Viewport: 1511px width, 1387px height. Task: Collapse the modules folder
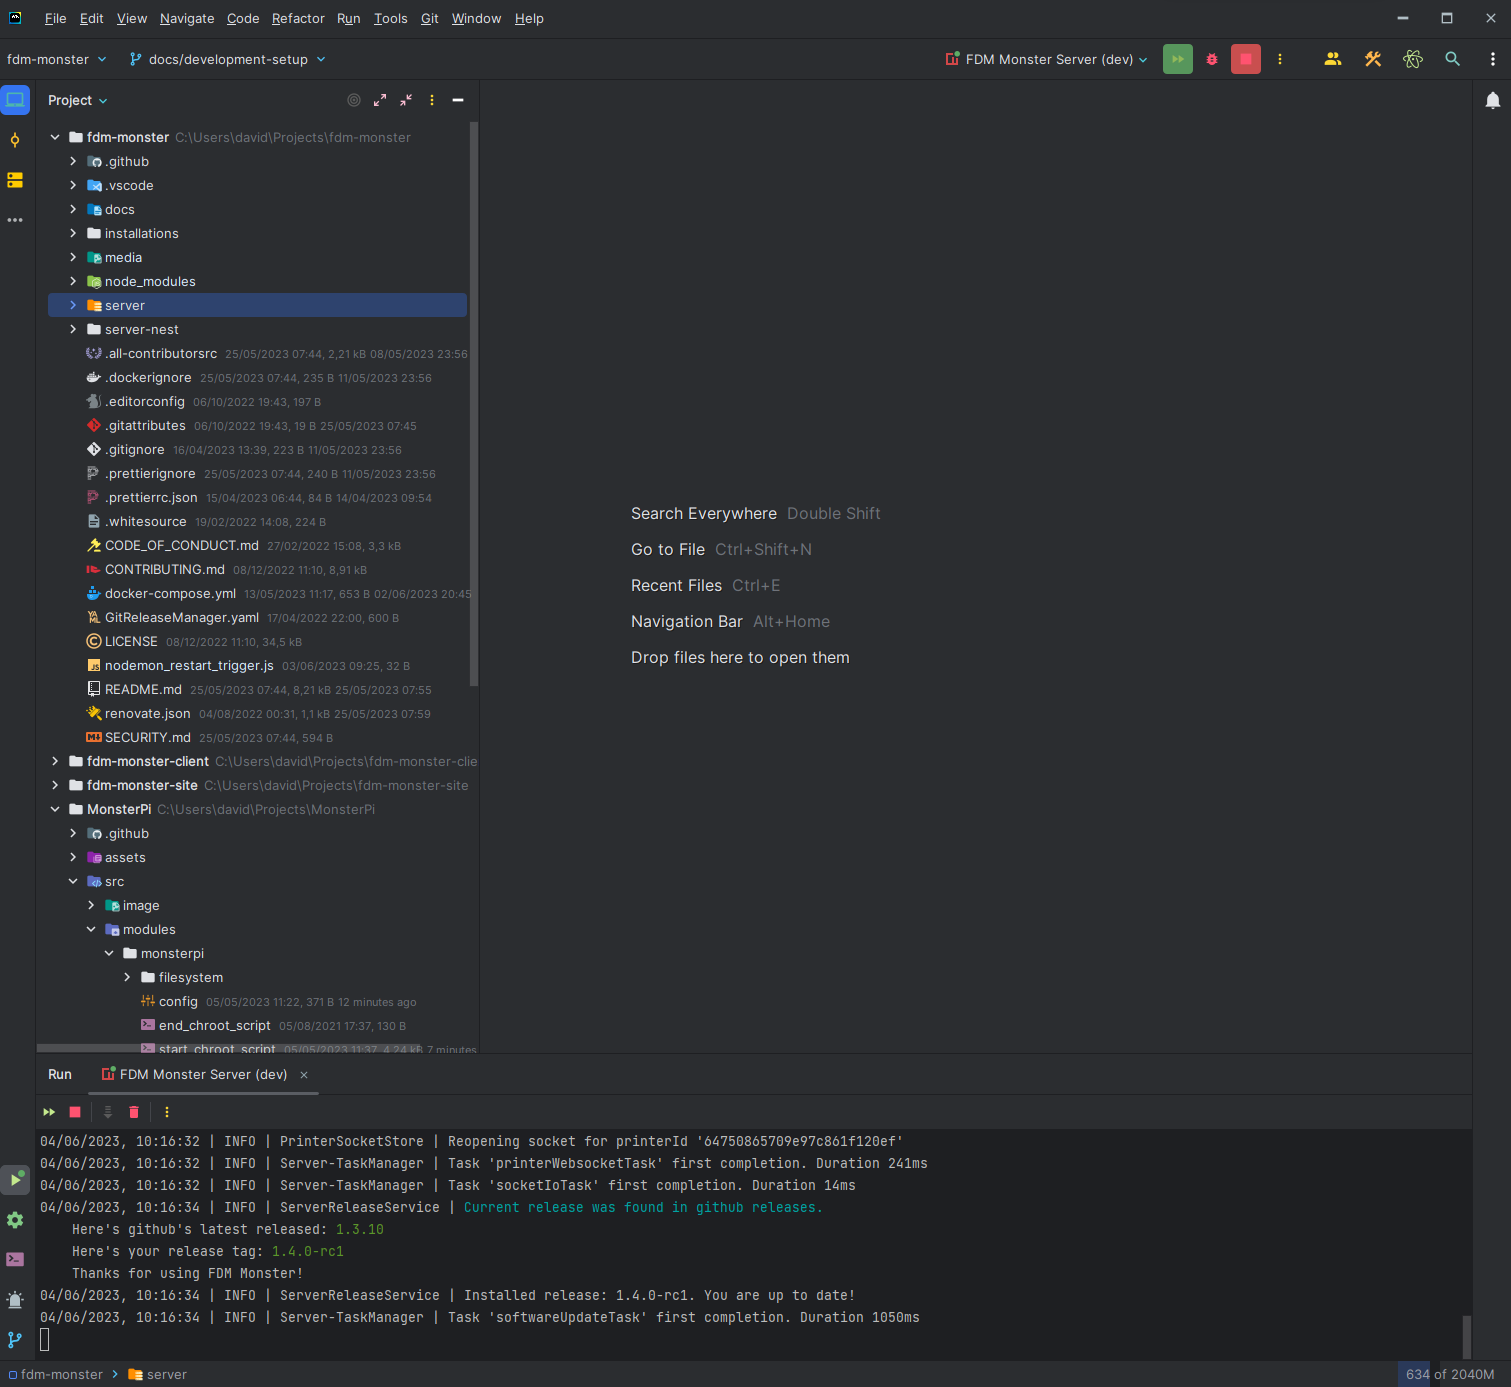tap(91, 929)
